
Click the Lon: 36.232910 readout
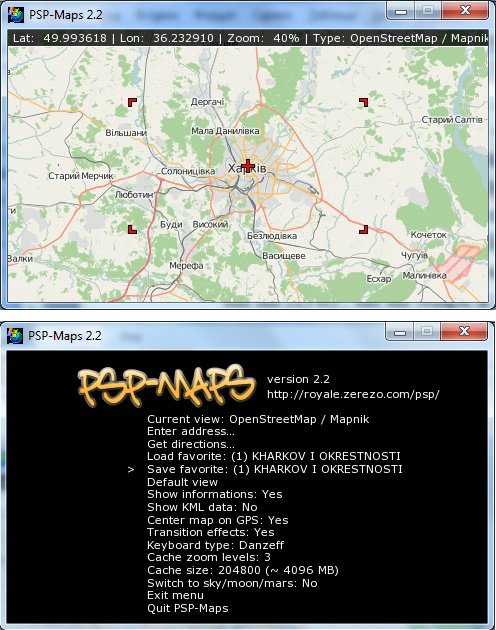[167, 39]
